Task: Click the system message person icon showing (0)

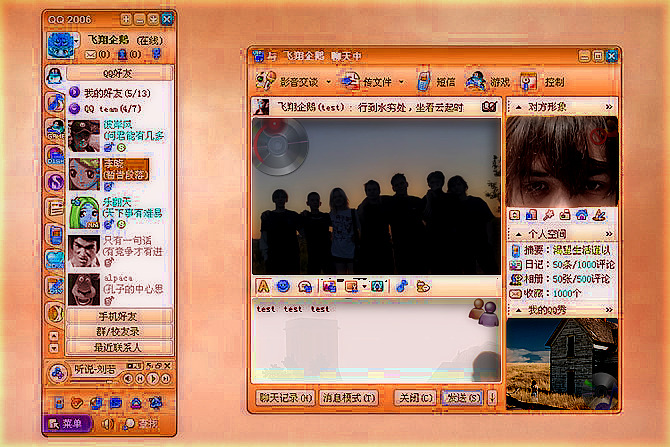Action: pyautogui.click(x=122, y=55)
